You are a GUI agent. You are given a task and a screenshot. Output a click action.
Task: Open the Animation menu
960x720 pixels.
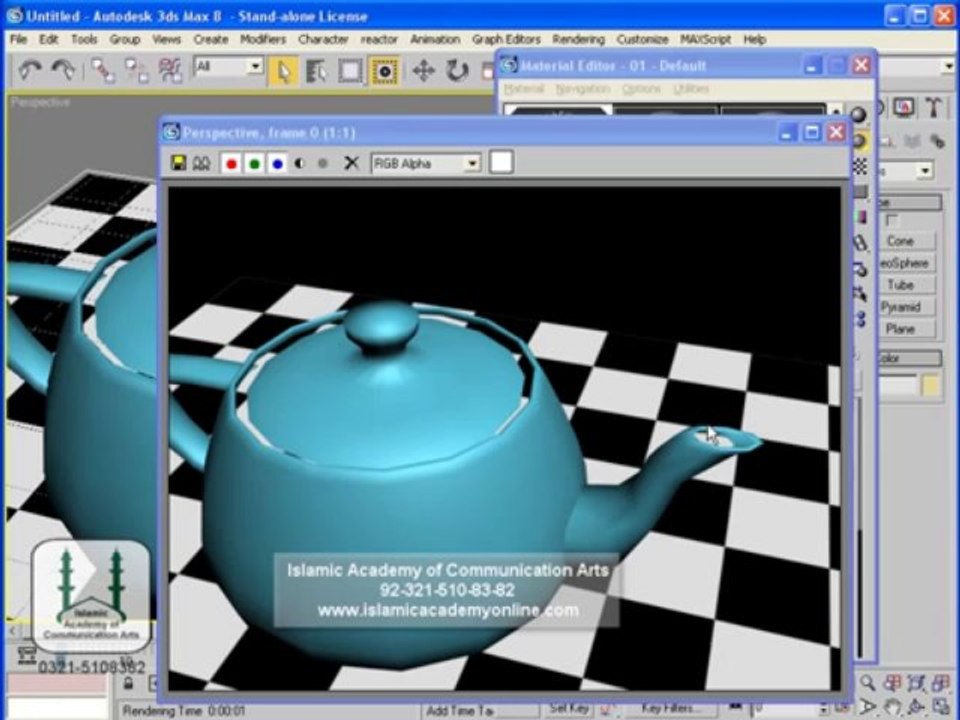[435, 39]
